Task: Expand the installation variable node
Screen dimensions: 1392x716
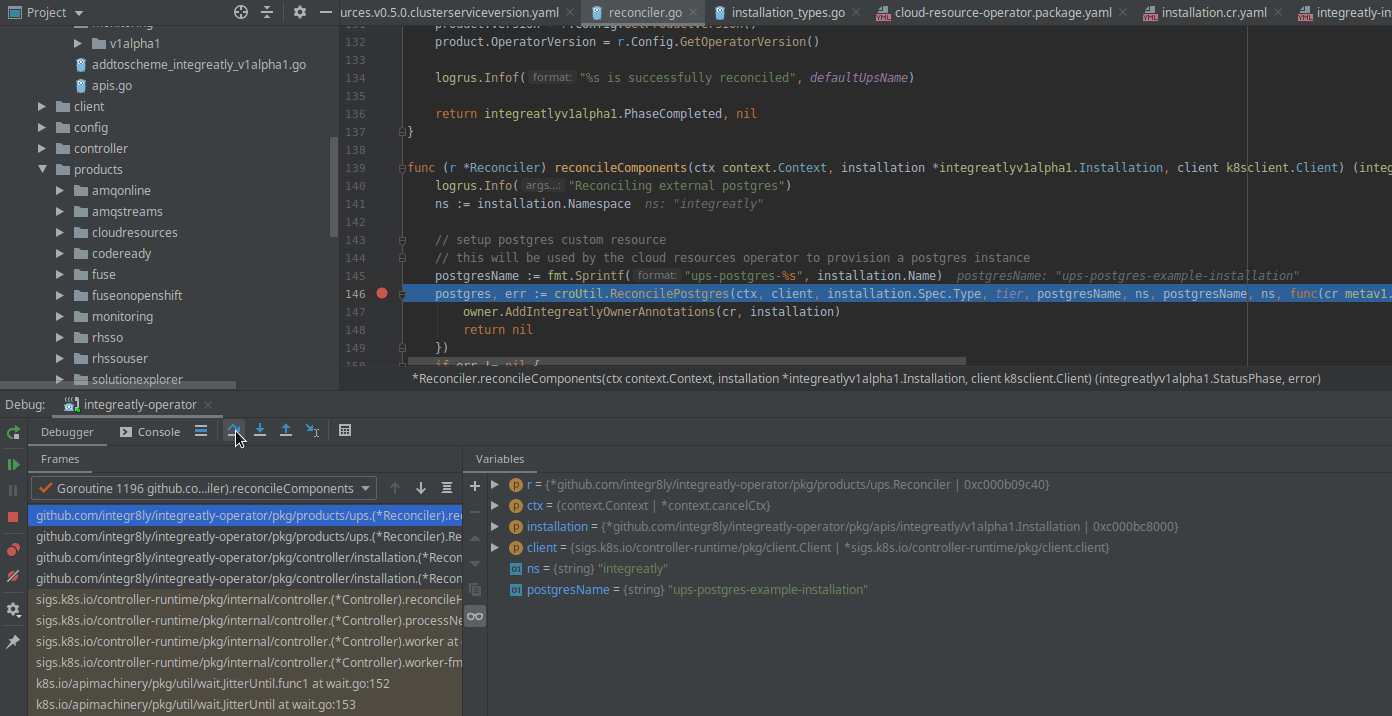Action: pos(495,527)
